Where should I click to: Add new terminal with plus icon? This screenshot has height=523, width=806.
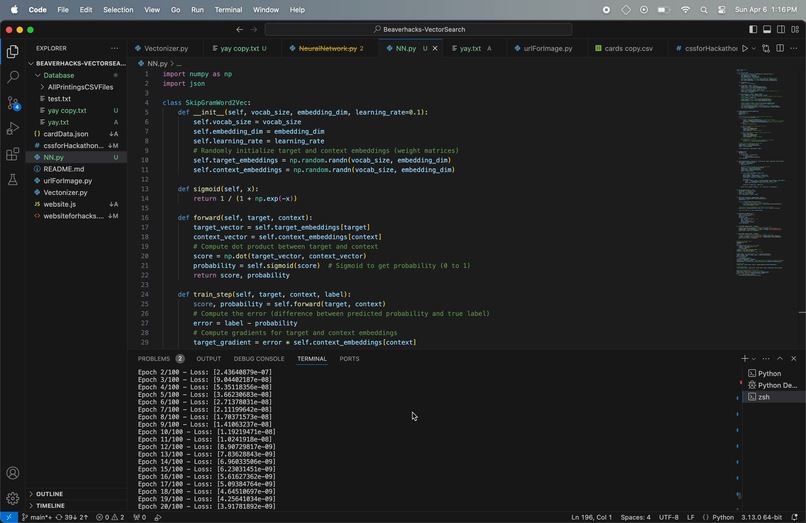[744, 358]
